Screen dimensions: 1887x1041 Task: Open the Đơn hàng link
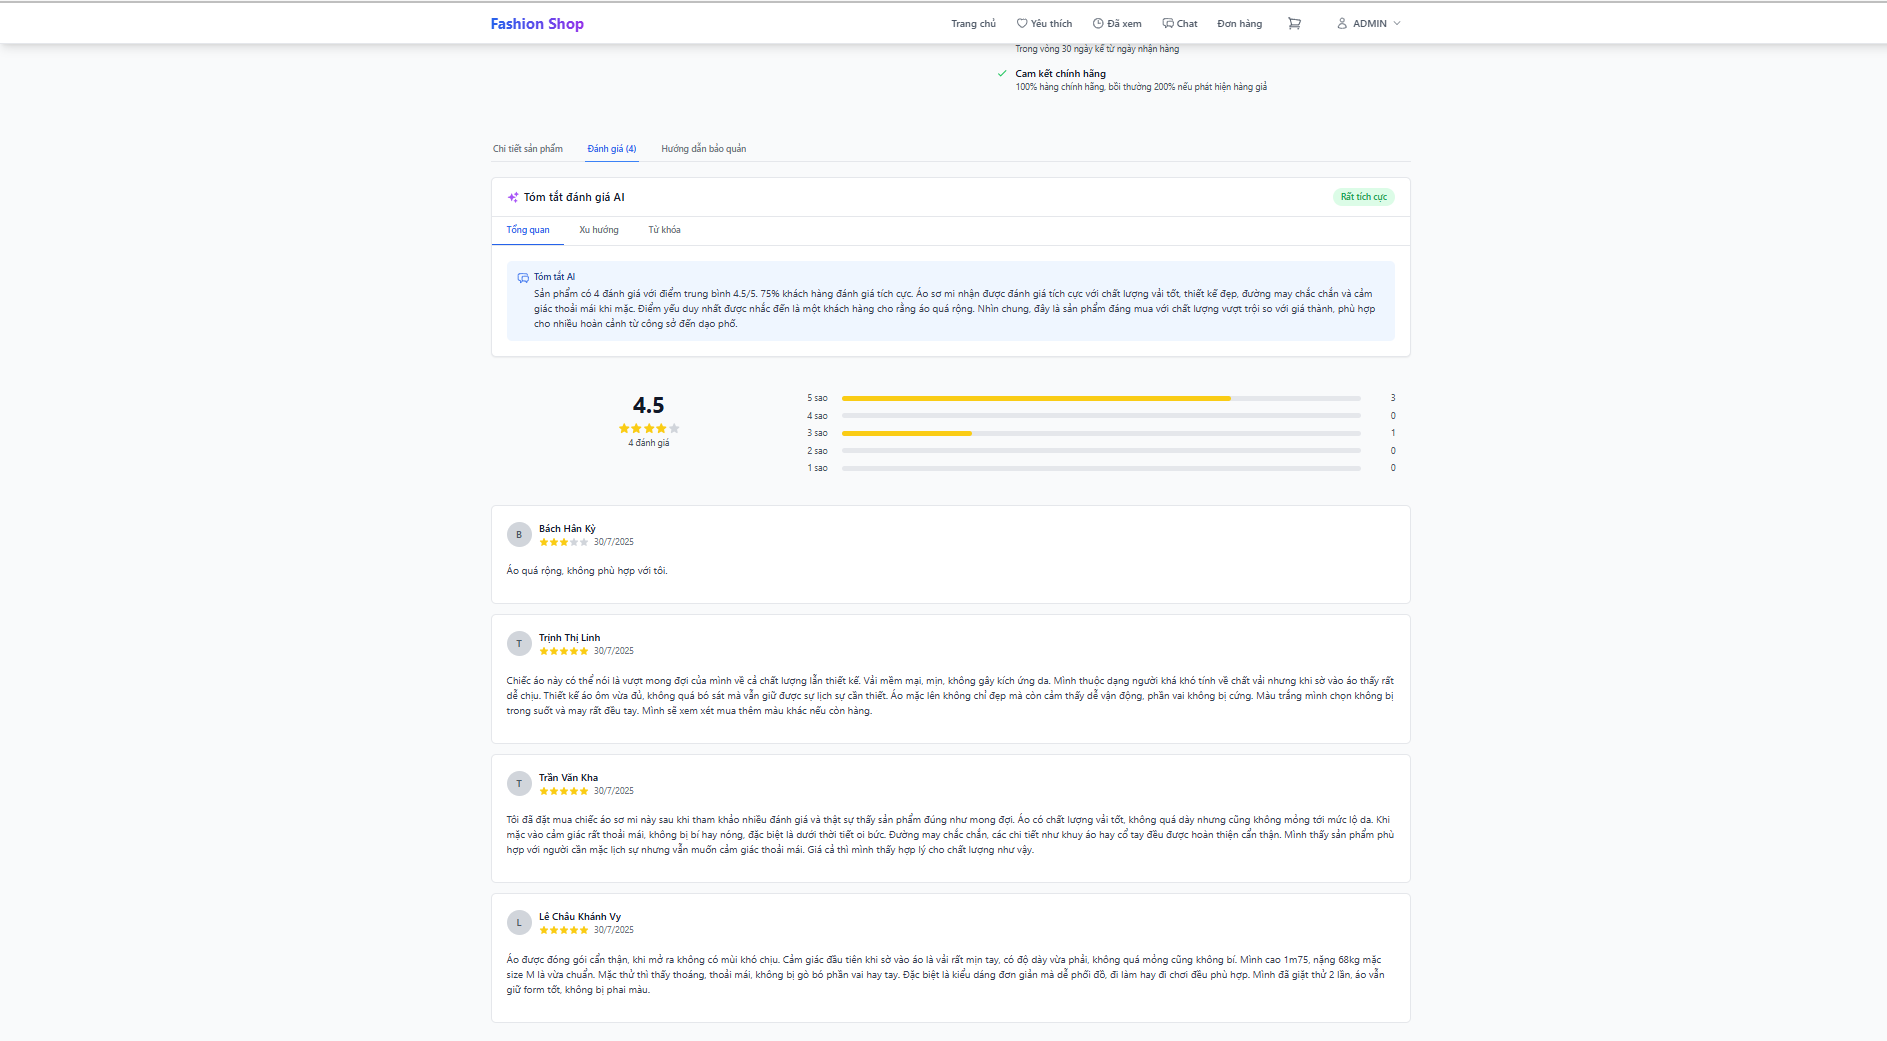[1240, 23]
